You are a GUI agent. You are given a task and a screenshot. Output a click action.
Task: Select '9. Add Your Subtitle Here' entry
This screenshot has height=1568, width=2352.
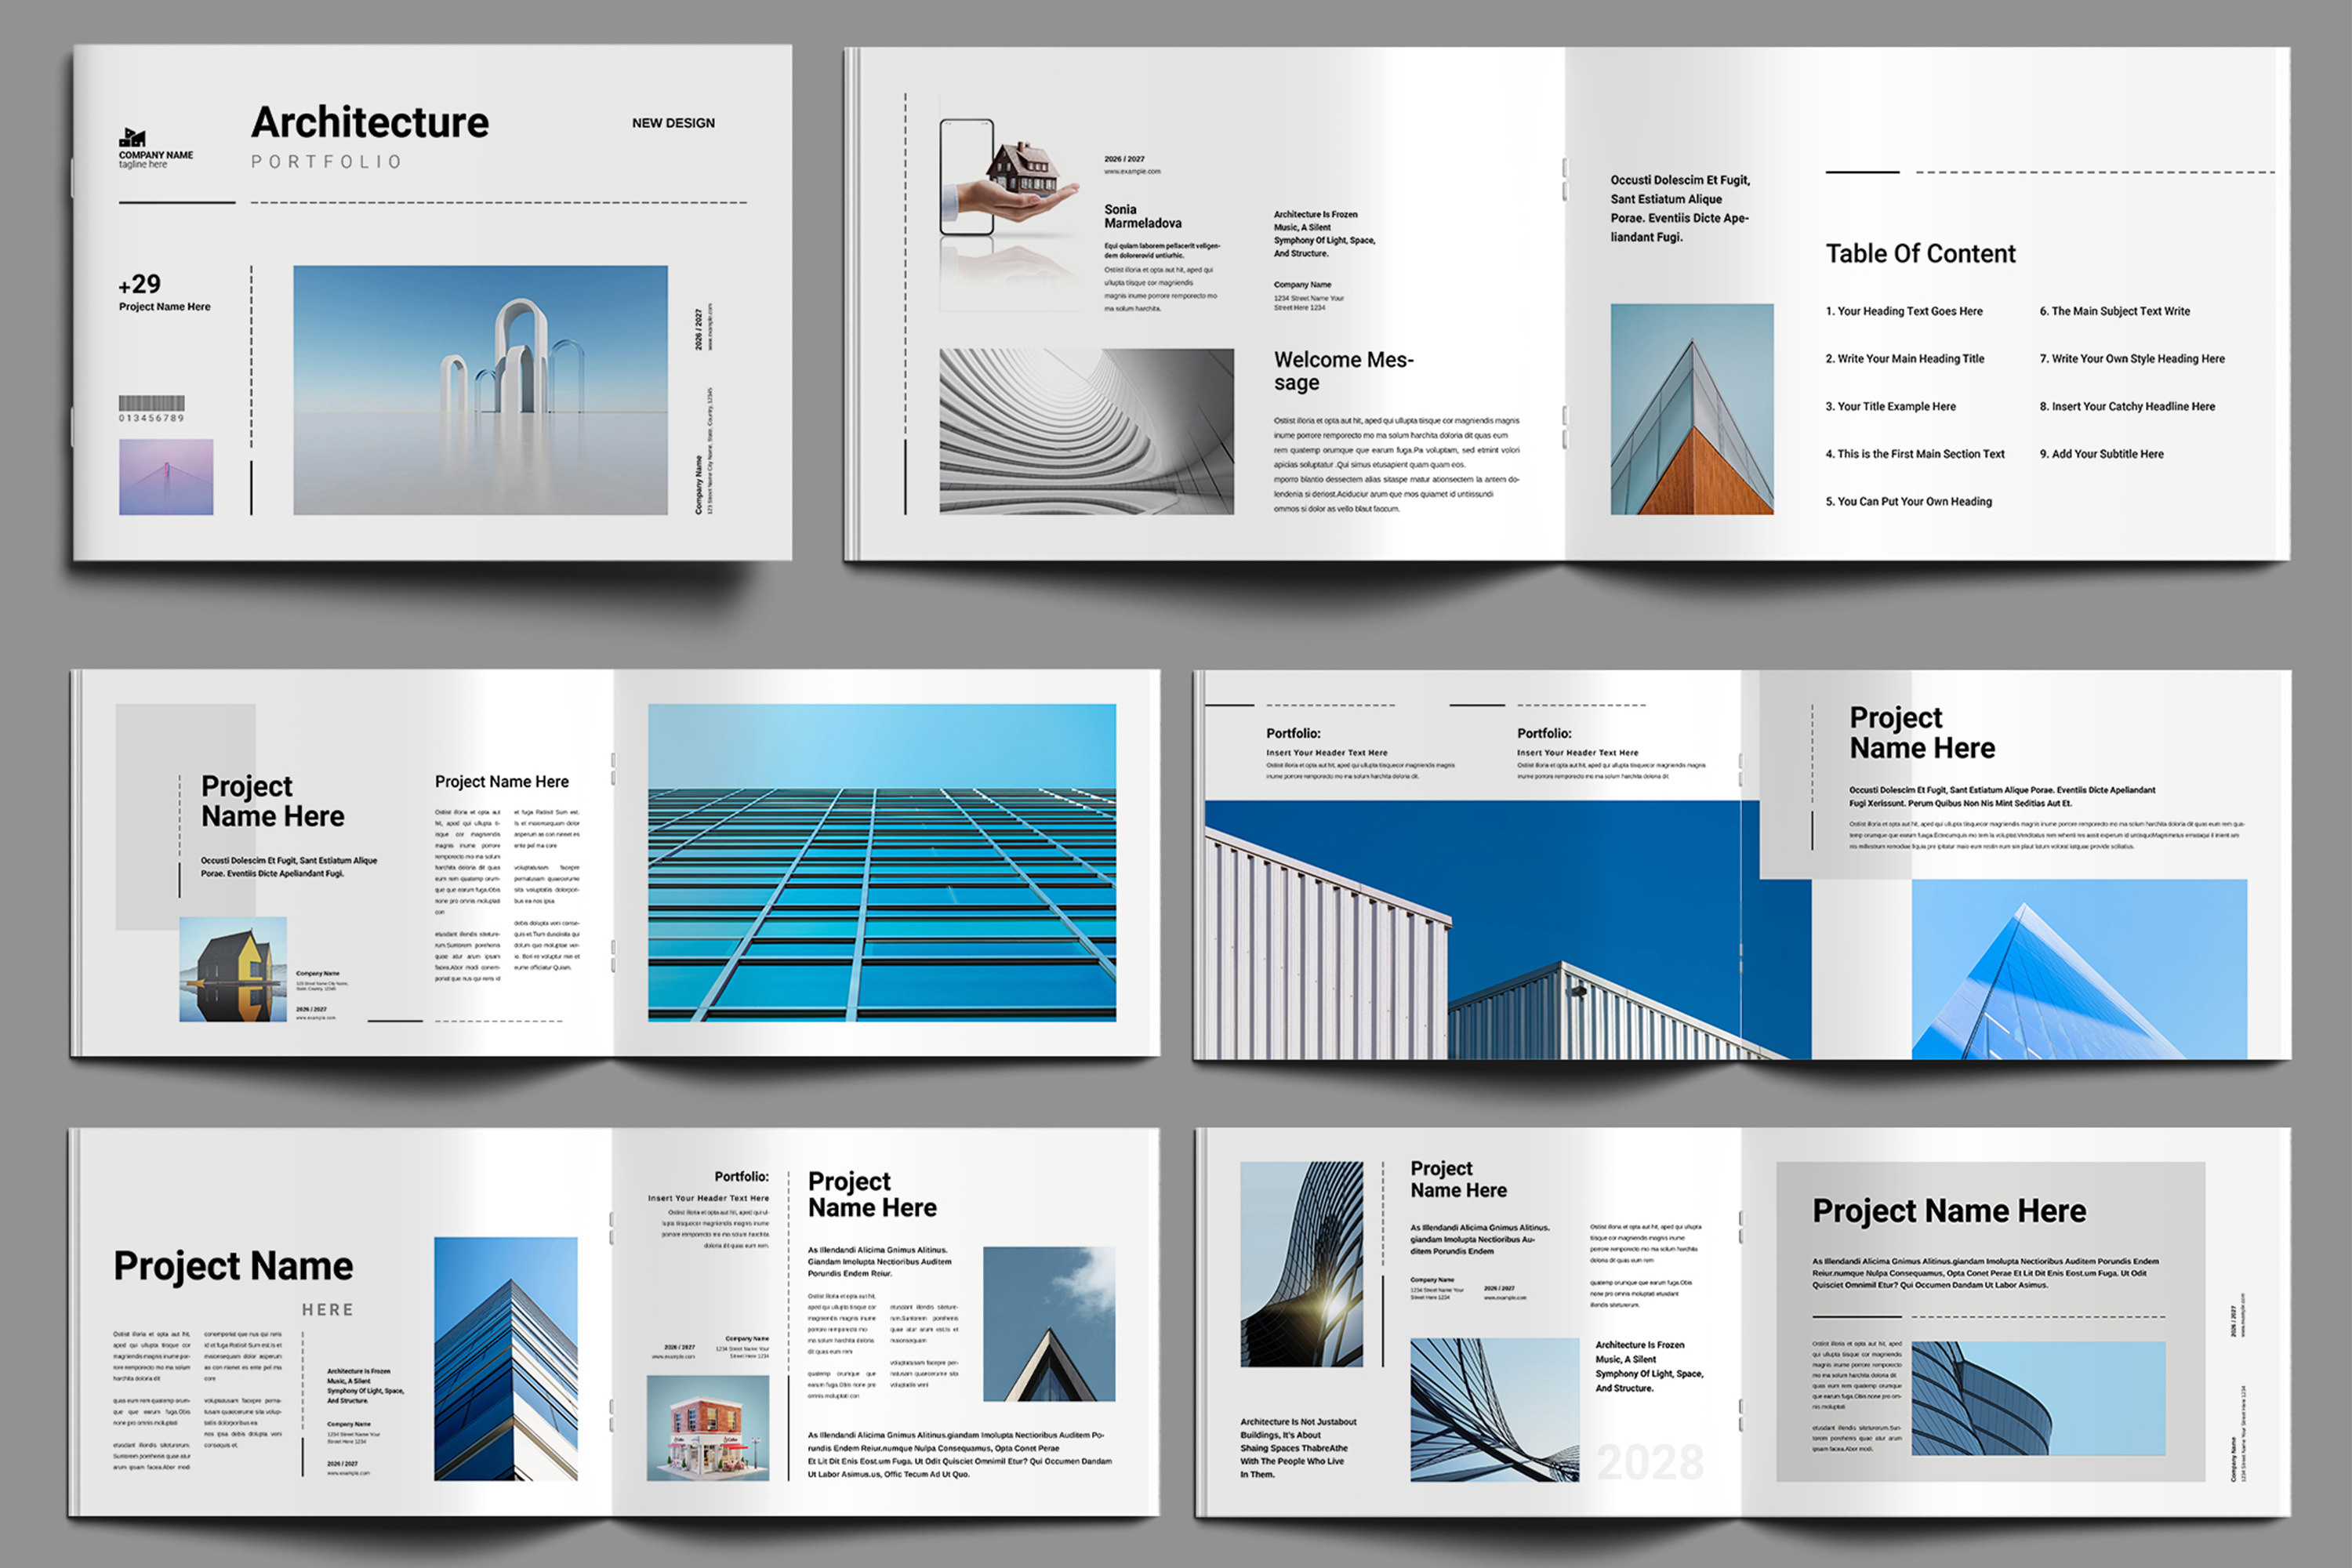2101,454
